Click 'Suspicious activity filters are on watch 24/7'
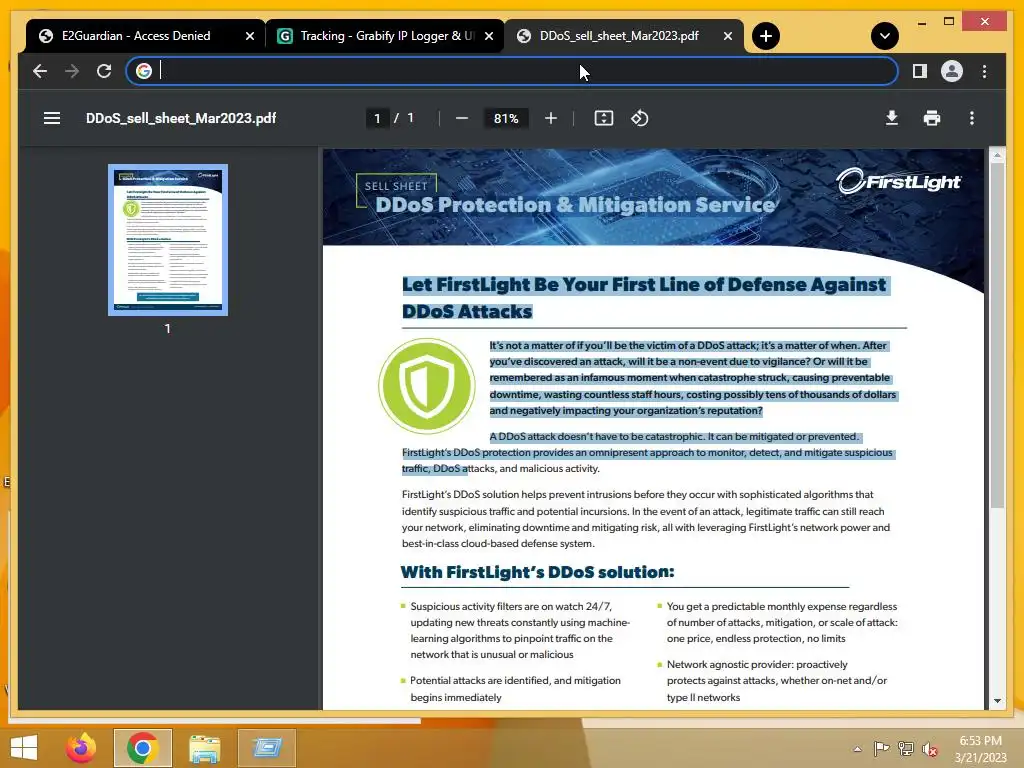 tap(511, 607)
